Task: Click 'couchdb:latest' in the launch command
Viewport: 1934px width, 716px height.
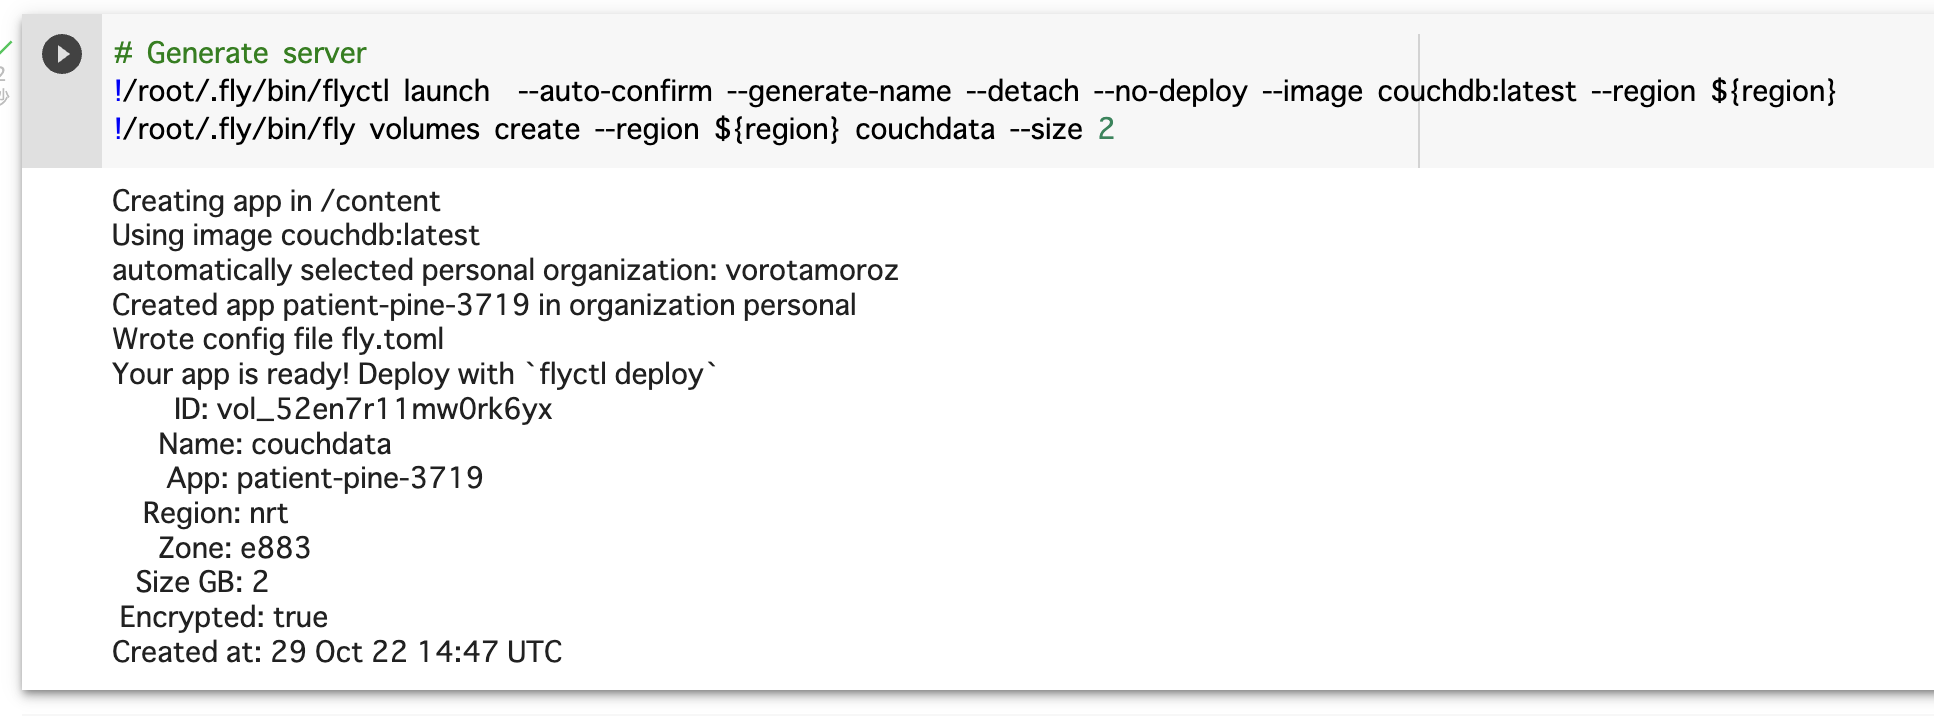Action: tap(1476, 91)
